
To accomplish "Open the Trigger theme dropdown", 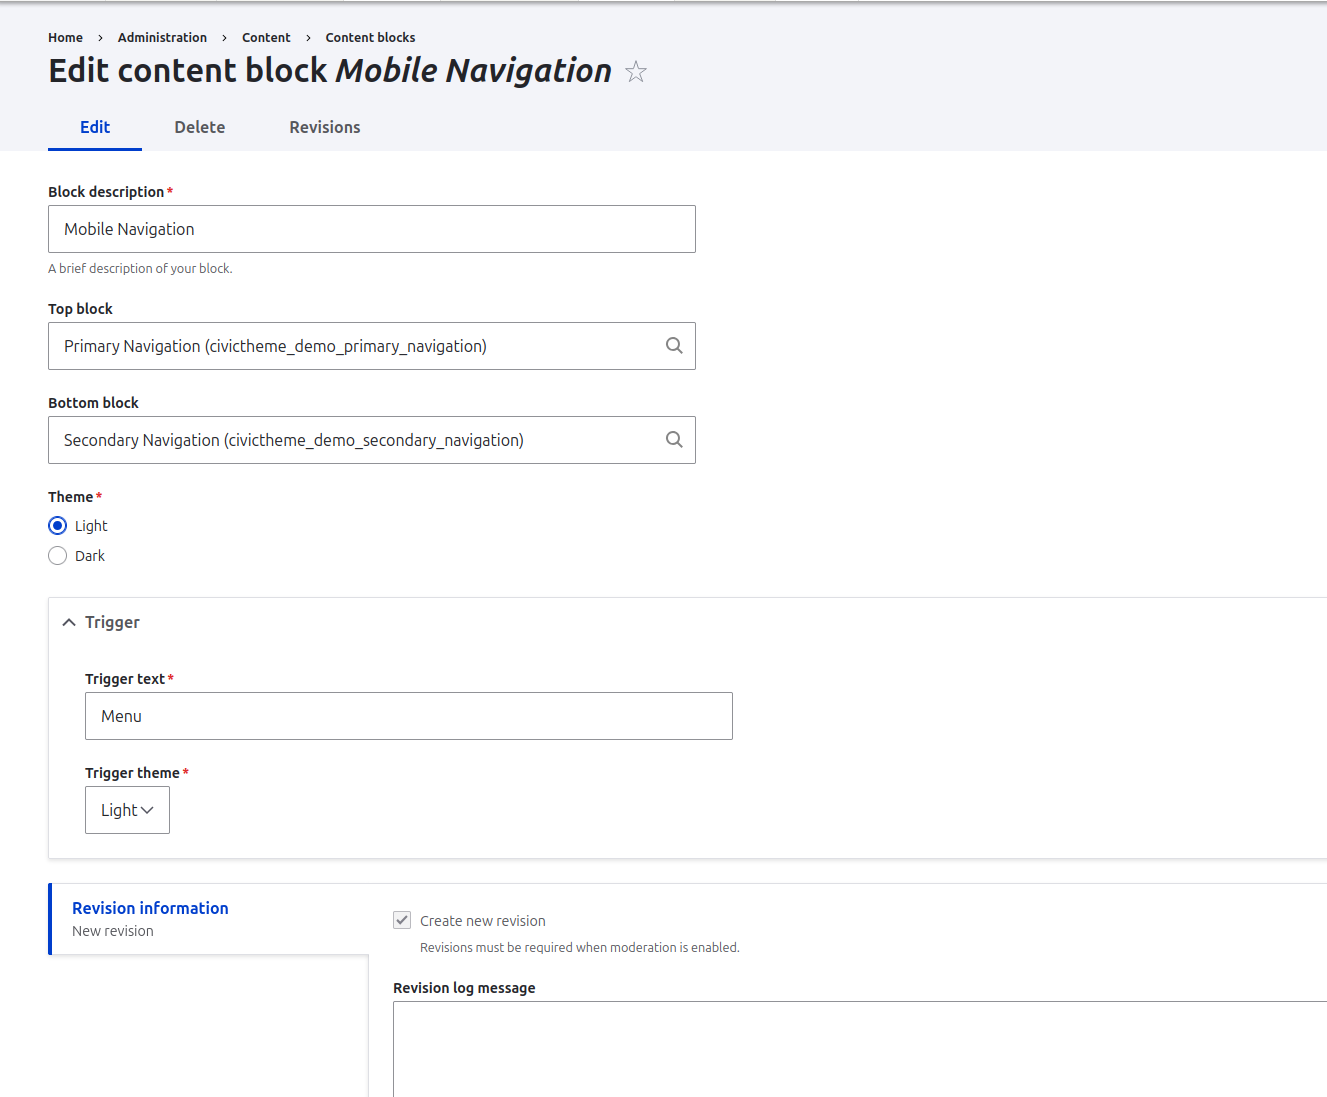I will click(x=127, y=810).
